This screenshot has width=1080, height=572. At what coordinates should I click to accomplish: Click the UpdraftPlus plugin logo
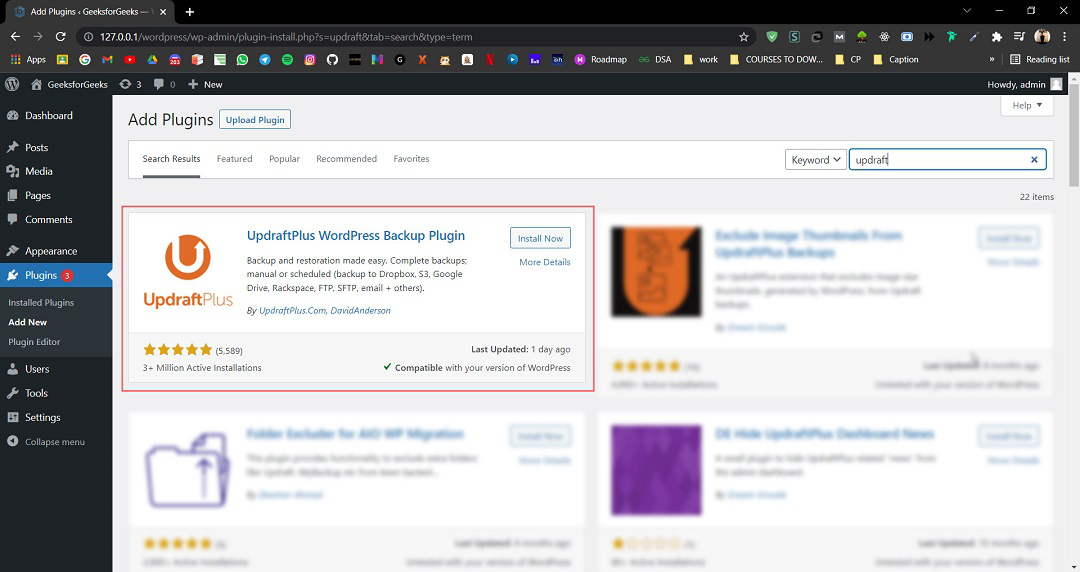click(188, 271)
